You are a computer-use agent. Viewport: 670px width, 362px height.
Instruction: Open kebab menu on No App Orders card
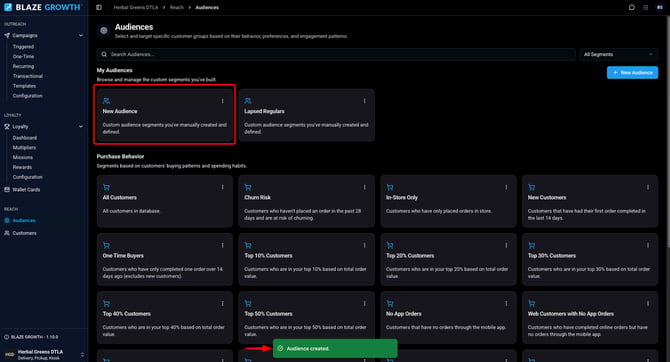(506, 303)
